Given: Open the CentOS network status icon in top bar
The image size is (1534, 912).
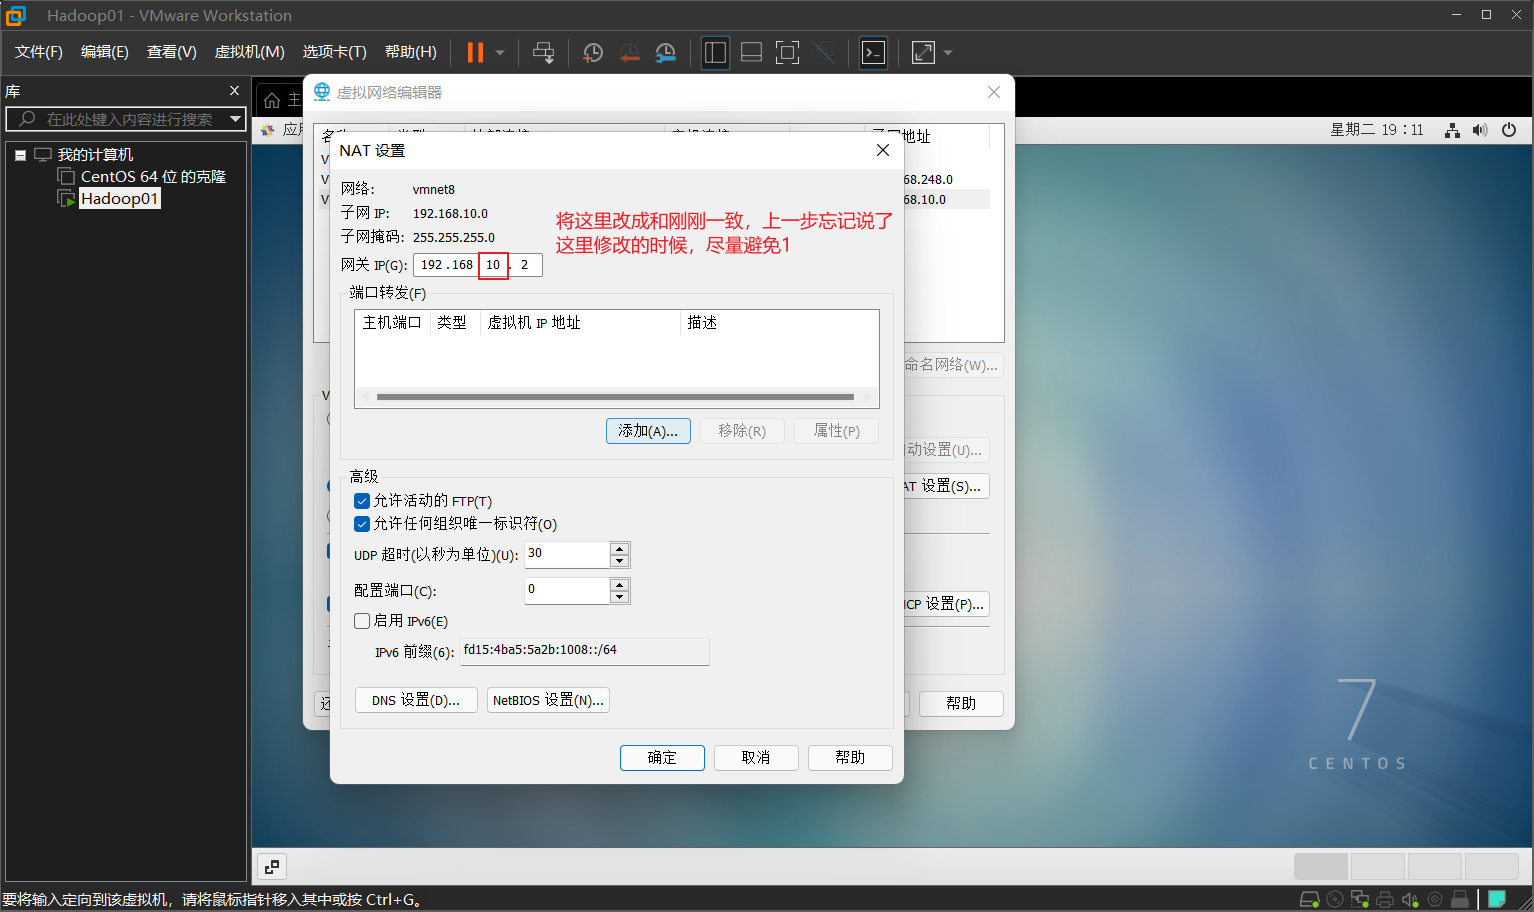Looking at the screenshot, I should (1452, 130).
